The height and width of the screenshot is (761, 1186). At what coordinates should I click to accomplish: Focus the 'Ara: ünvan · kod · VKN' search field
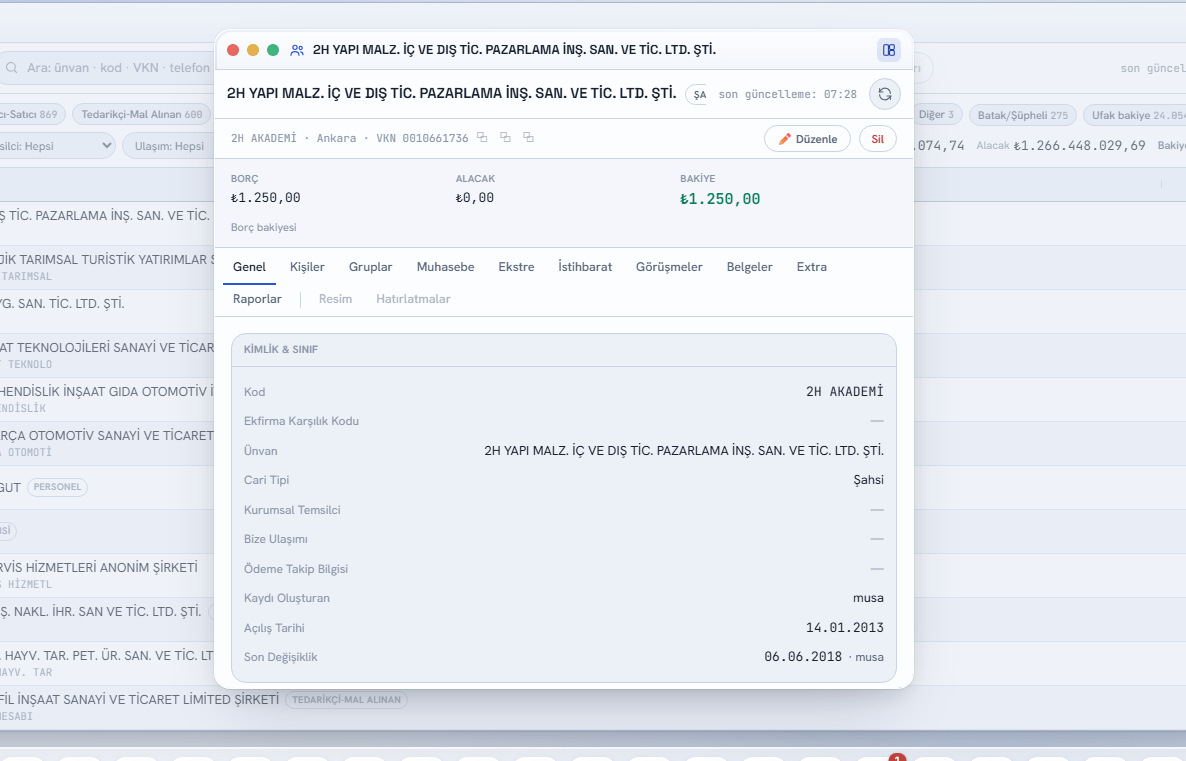107,68
